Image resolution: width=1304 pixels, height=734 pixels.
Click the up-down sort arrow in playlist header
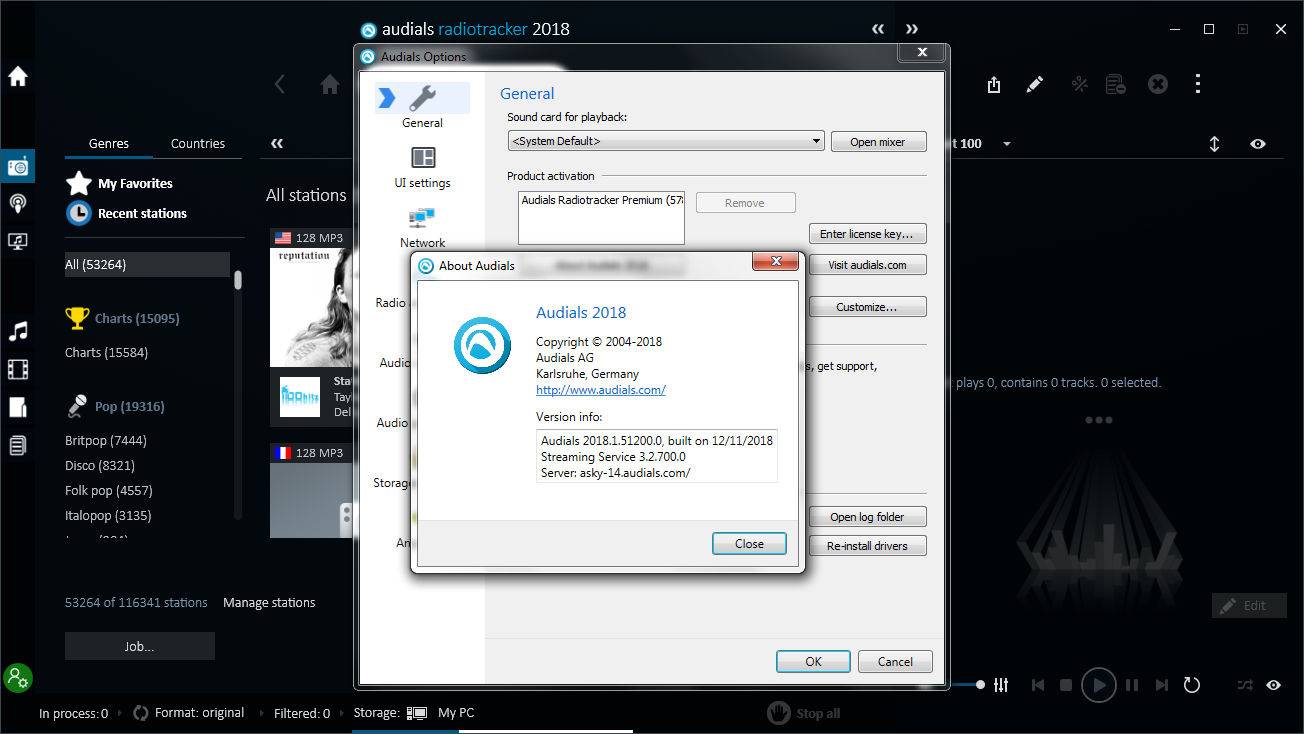click(1214, 143)
